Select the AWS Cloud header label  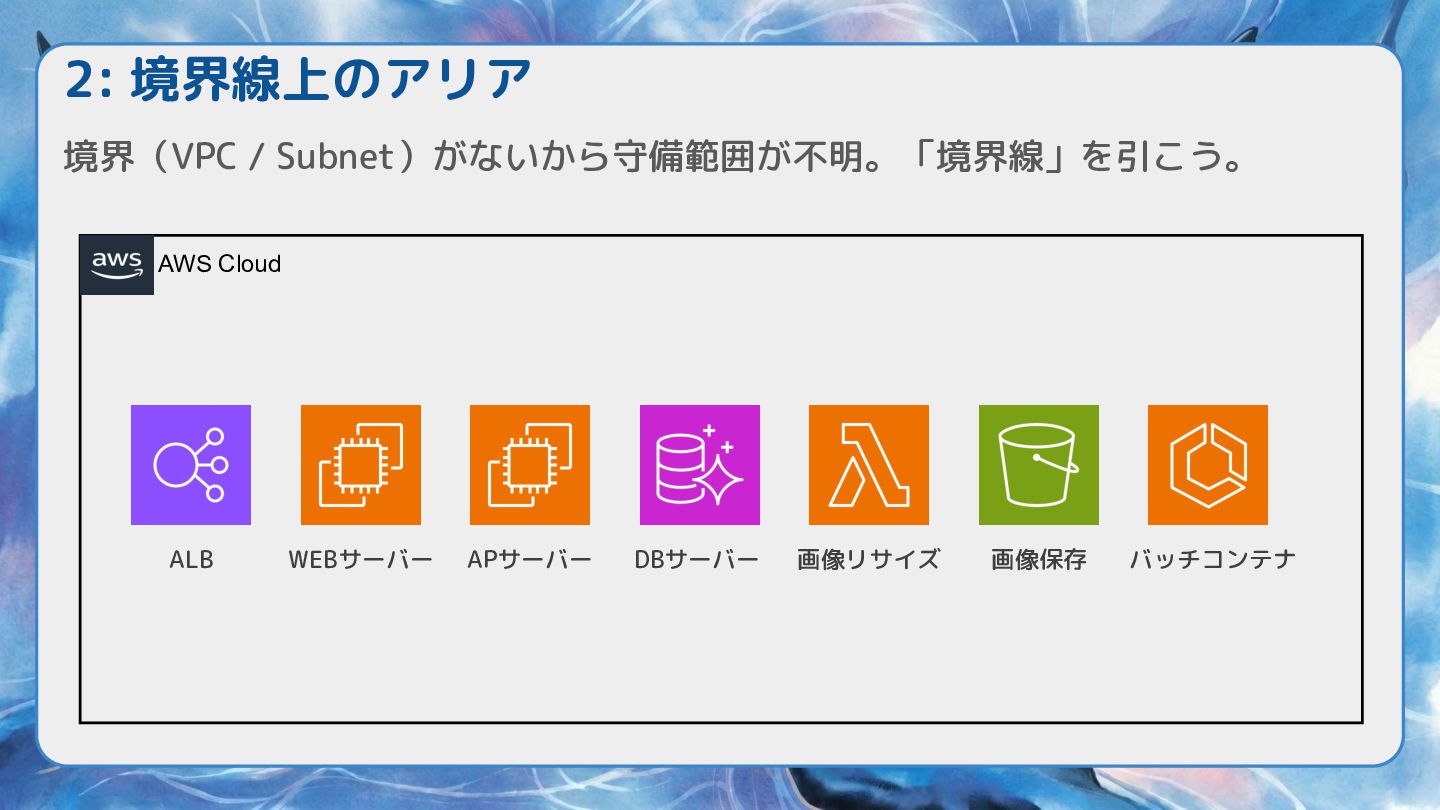(x=219, y=264)
